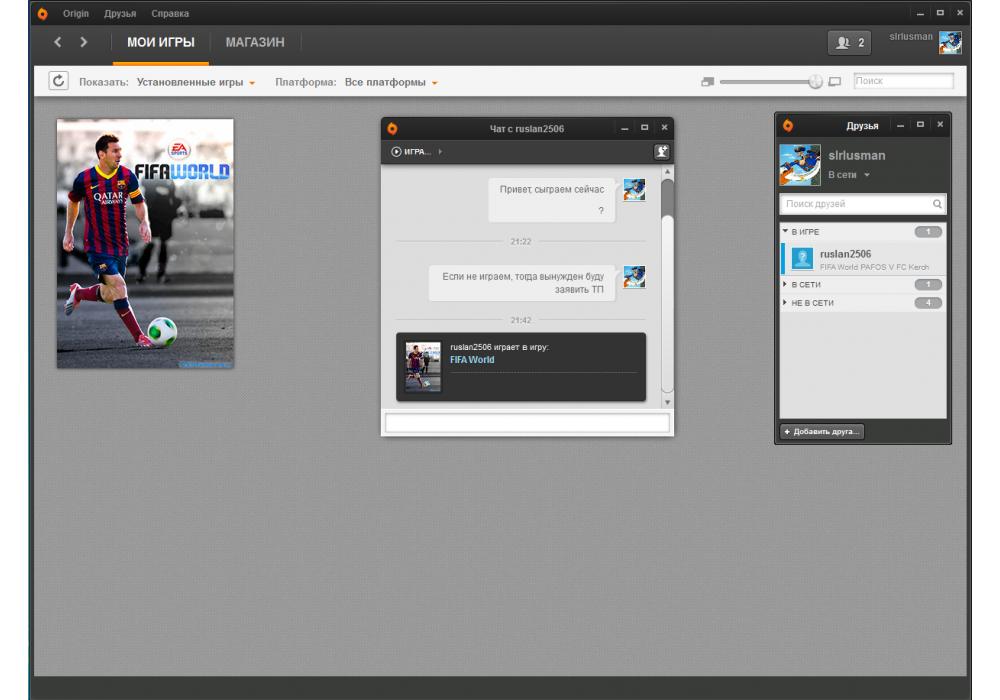Open the 'Установленные игры' filter dropdown

(x=196, y=82)
